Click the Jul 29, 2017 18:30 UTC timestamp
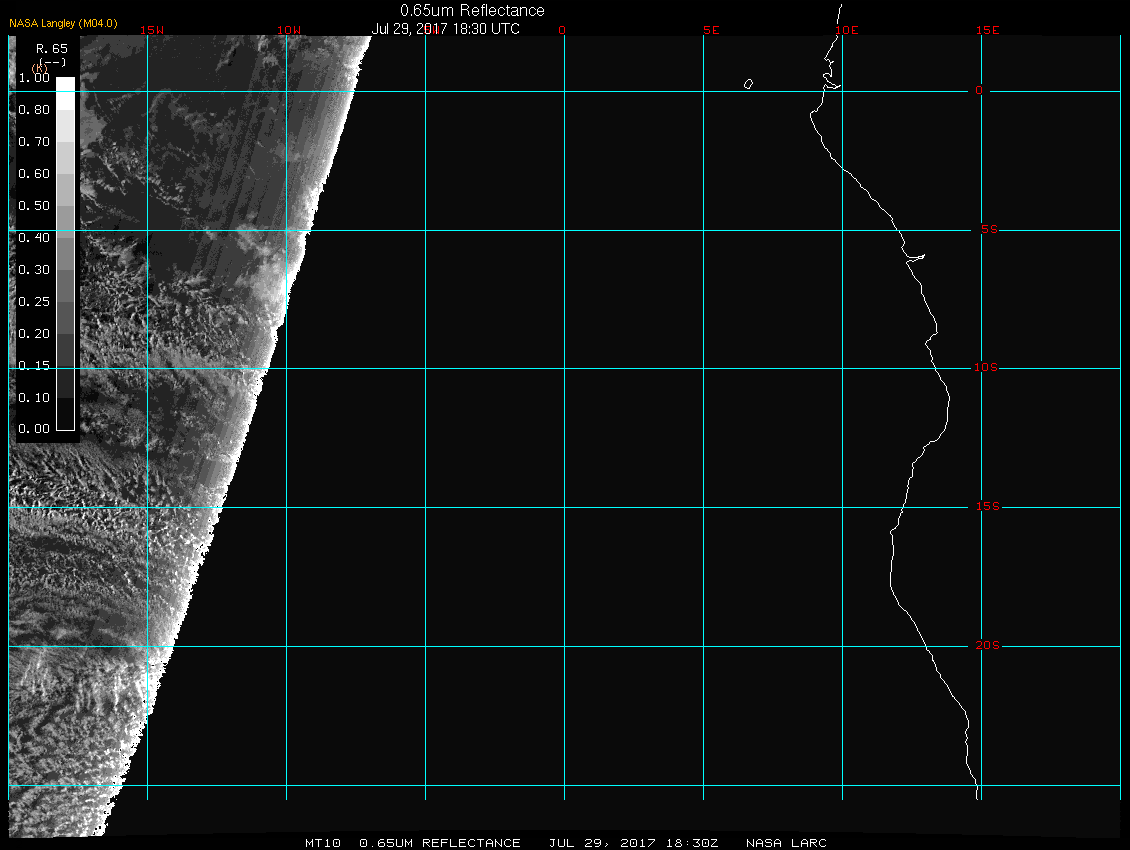Viewport: 1130px width, 850px height. 445,29
